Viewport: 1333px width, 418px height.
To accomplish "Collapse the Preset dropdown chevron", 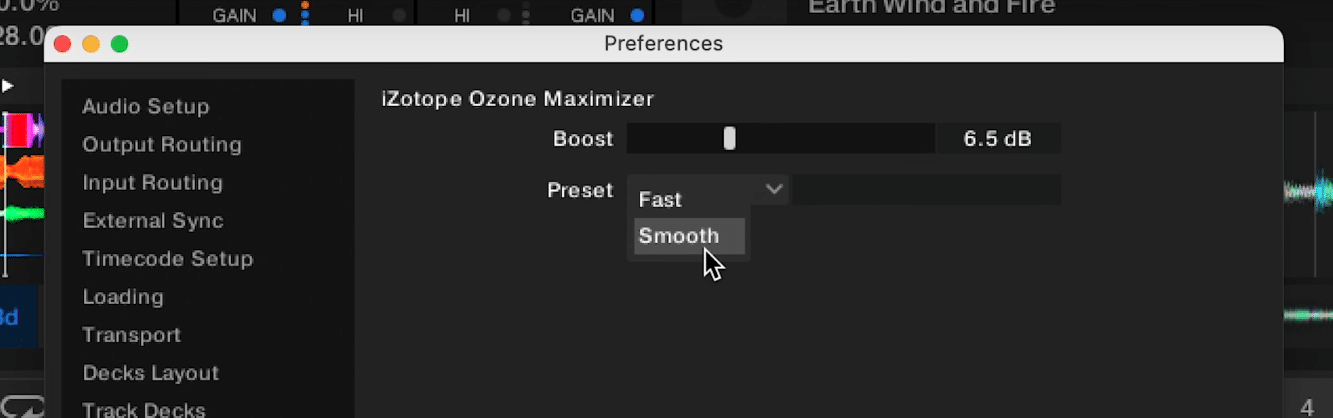I will pos(774,189).
